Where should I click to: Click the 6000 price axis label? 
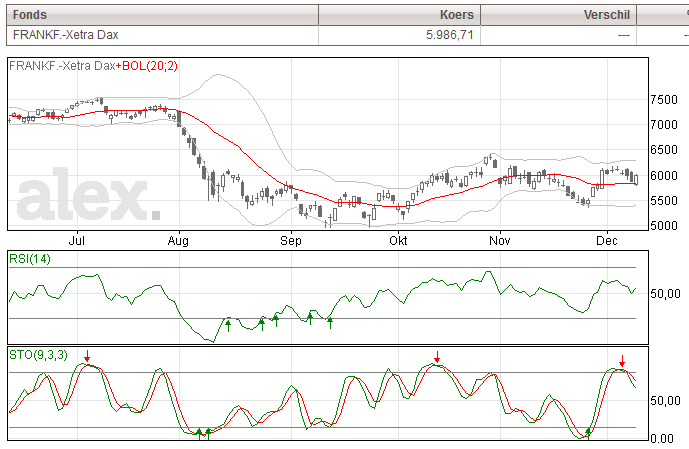664,175
